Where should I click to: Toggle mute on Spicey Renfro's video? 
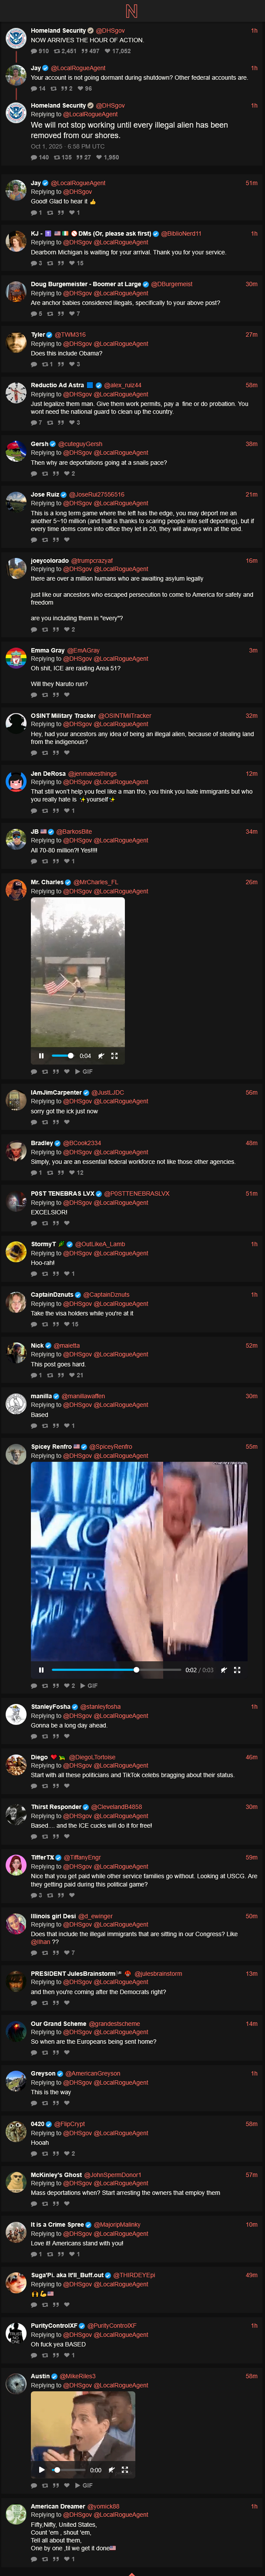(223, 1669)
